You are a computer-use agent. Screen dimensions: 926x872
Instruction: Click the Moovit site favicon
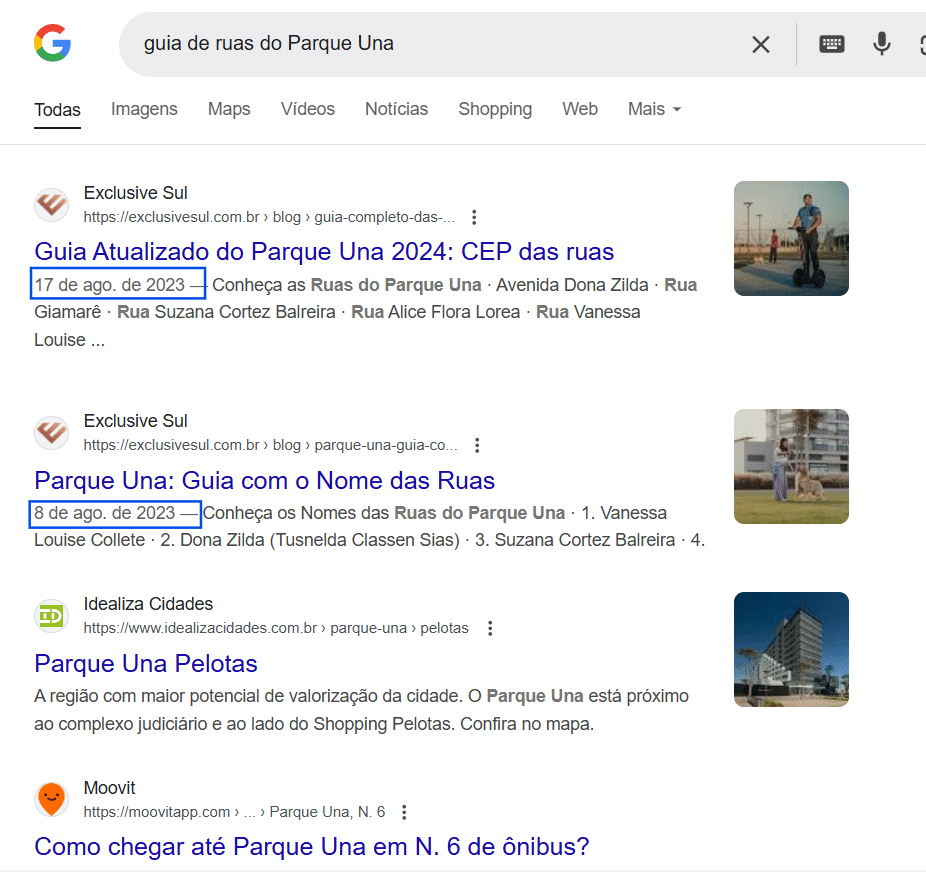51,799
